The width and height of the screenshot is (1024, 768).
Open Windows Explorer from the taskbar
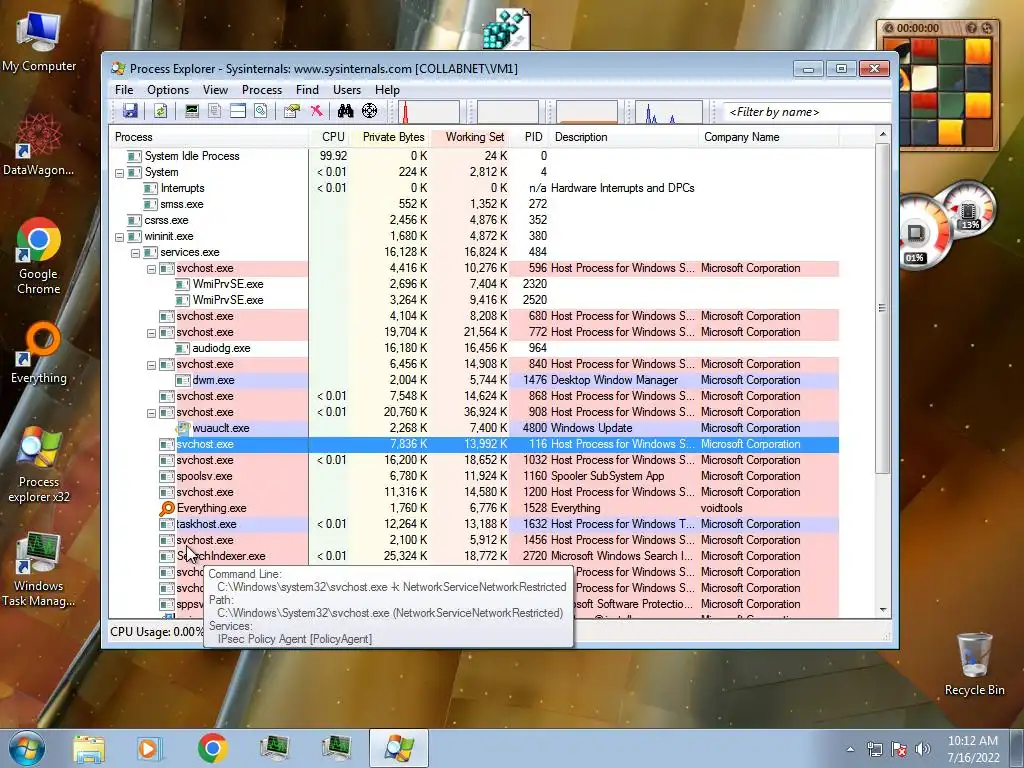click(x=89, y=748)
